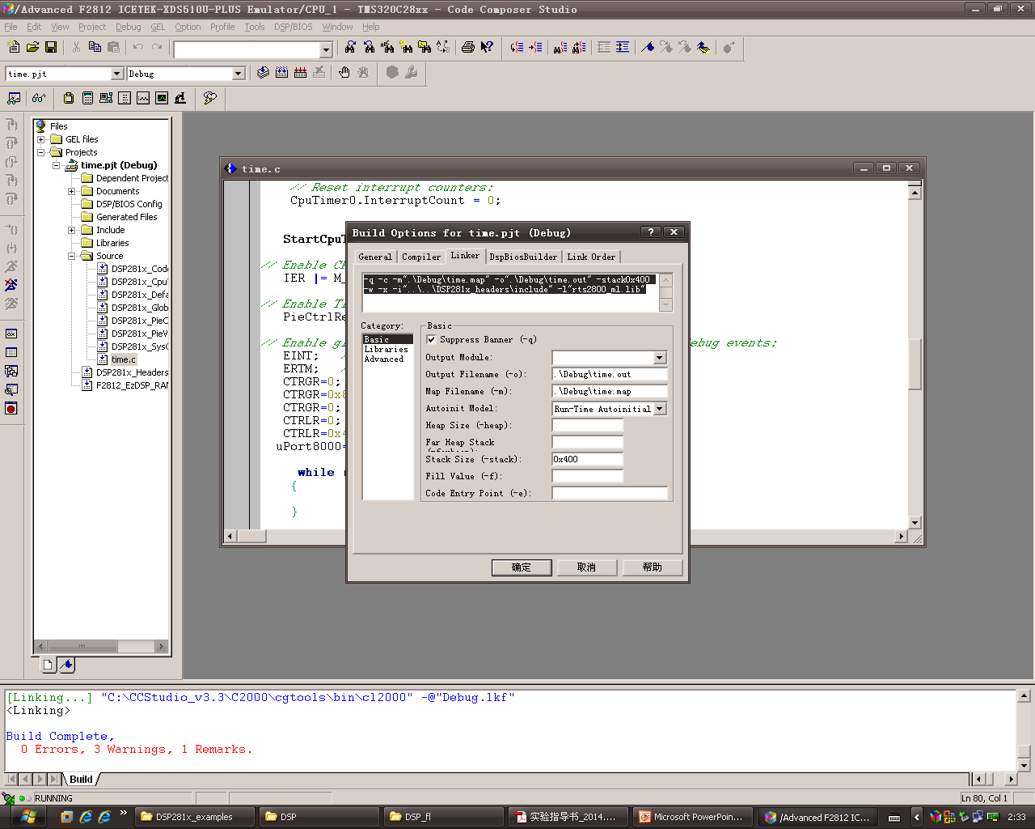Image resolution: width=1035 pixels, height=829 pixels.
Task: Expand the GEL files tree node
Action: pyautogui.click(x=41, y=139)
